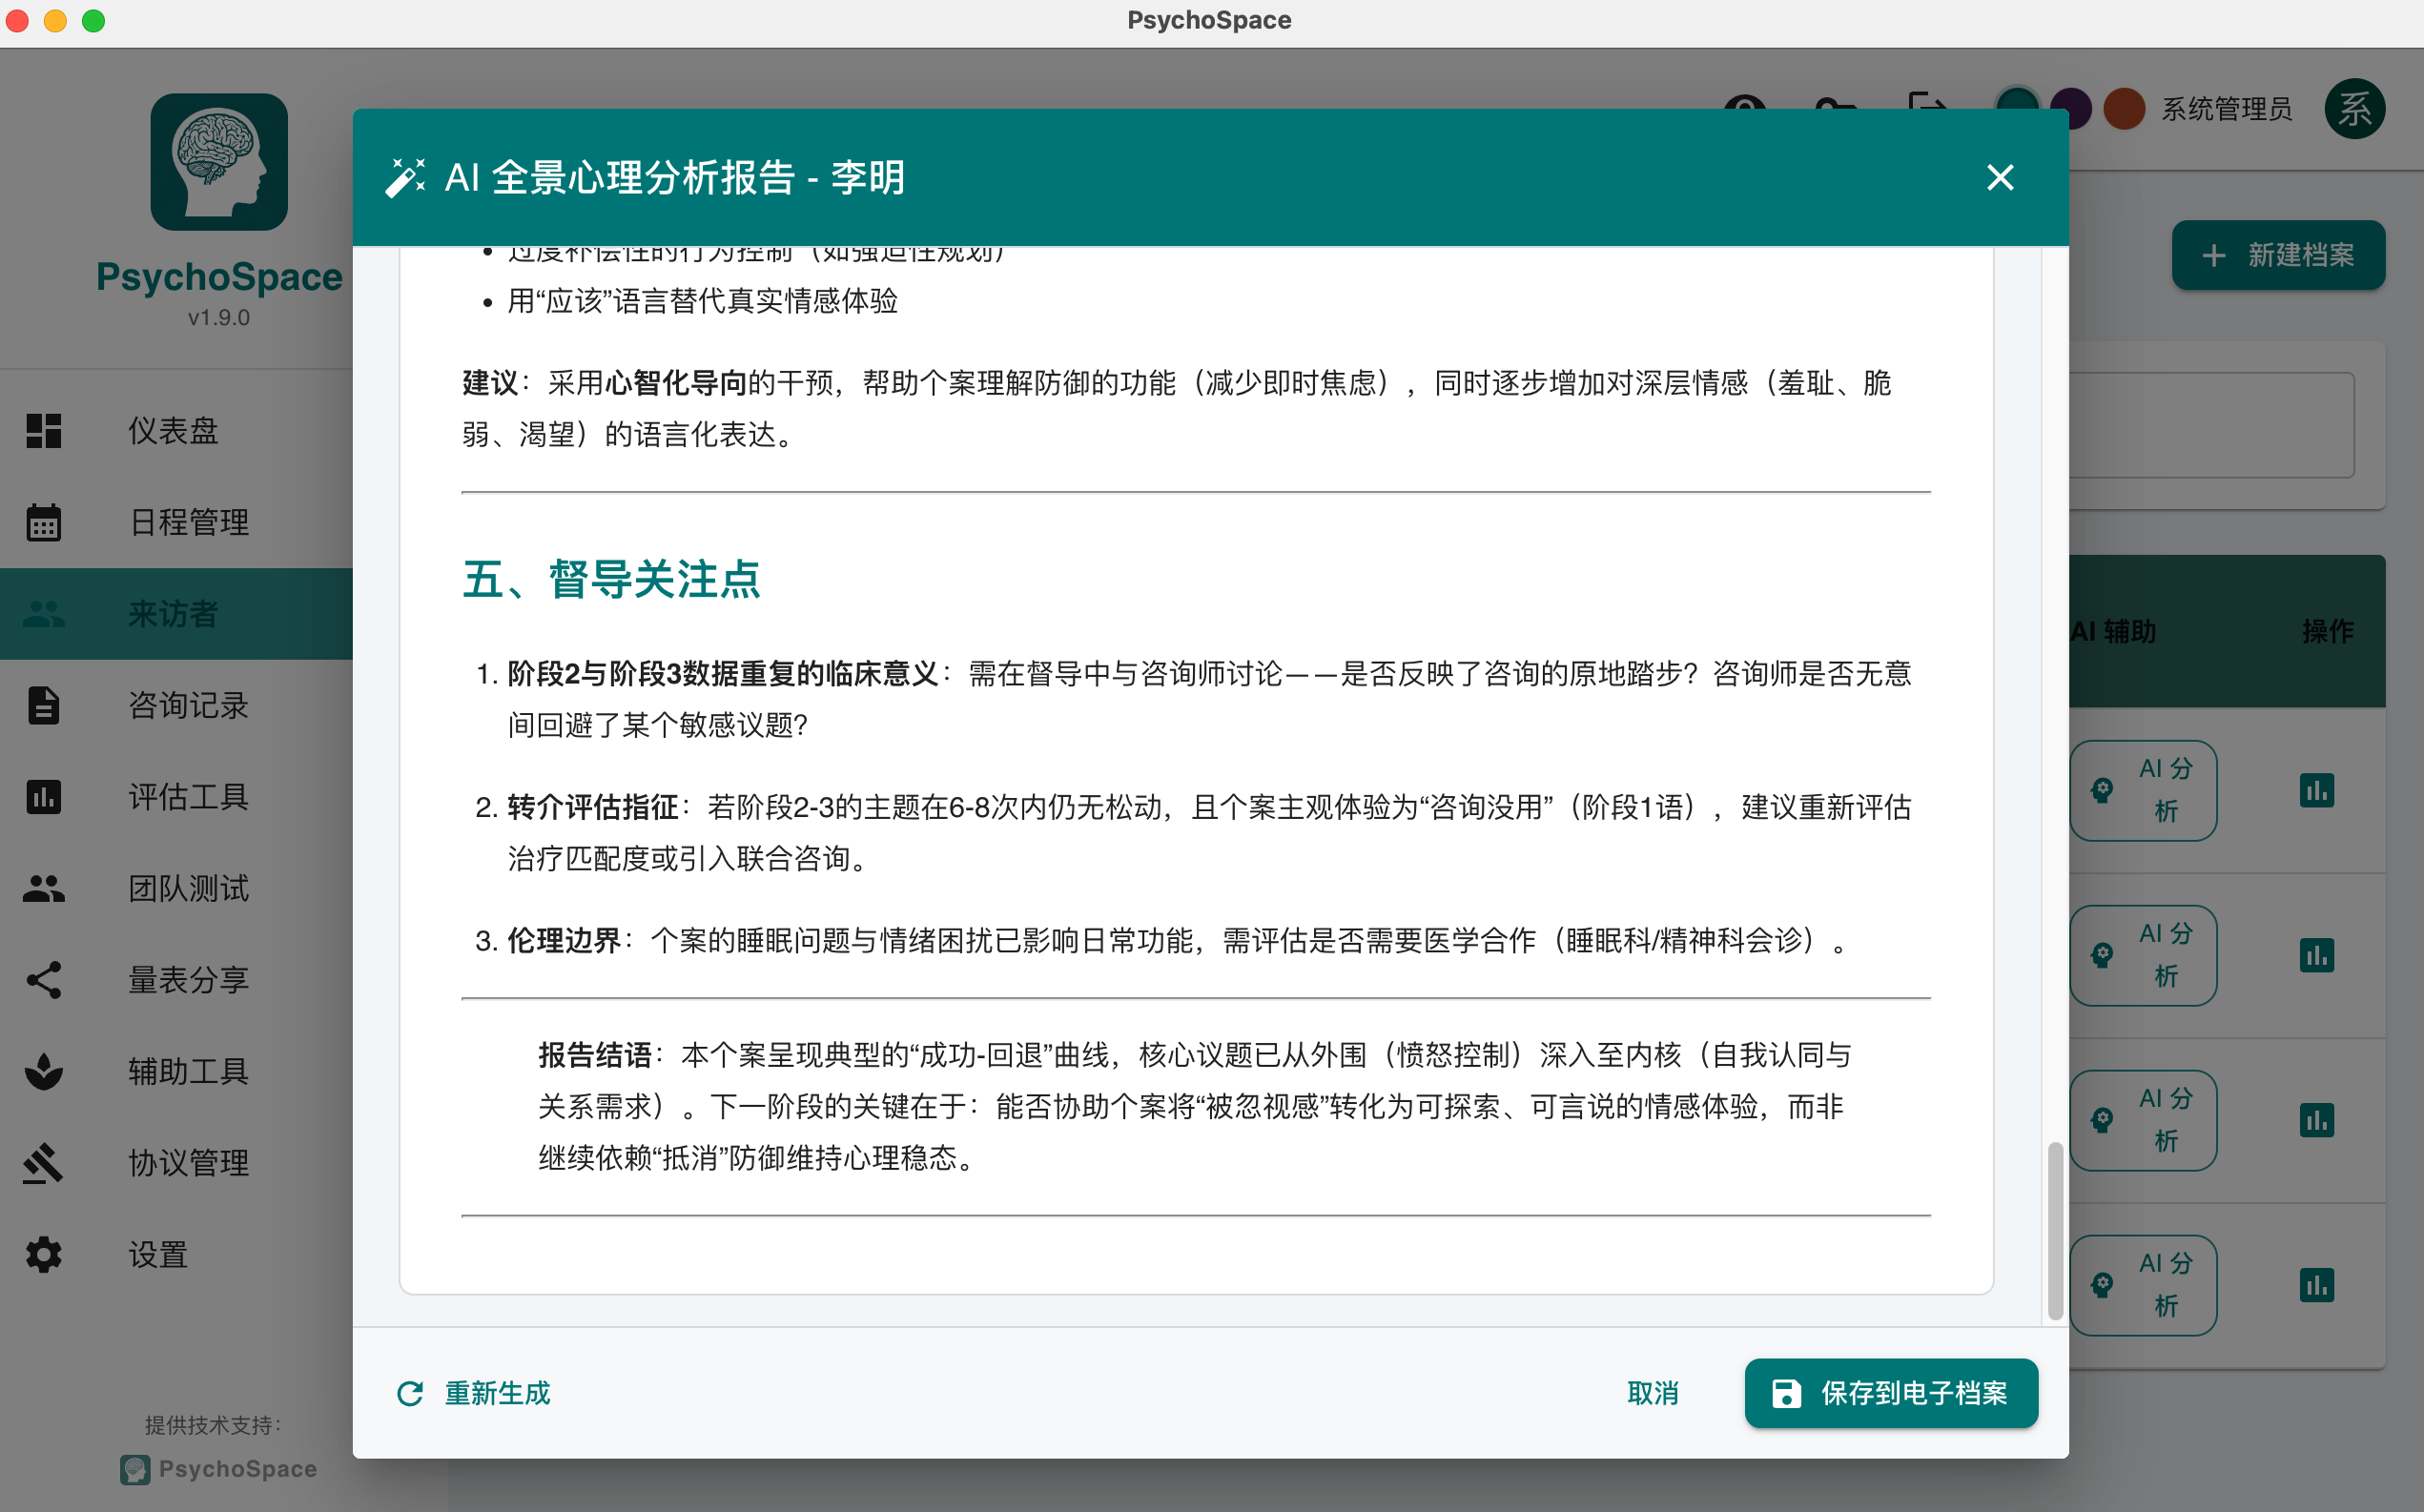
Task: Click the 量表分享 share icon
Action: coord(44,980)
